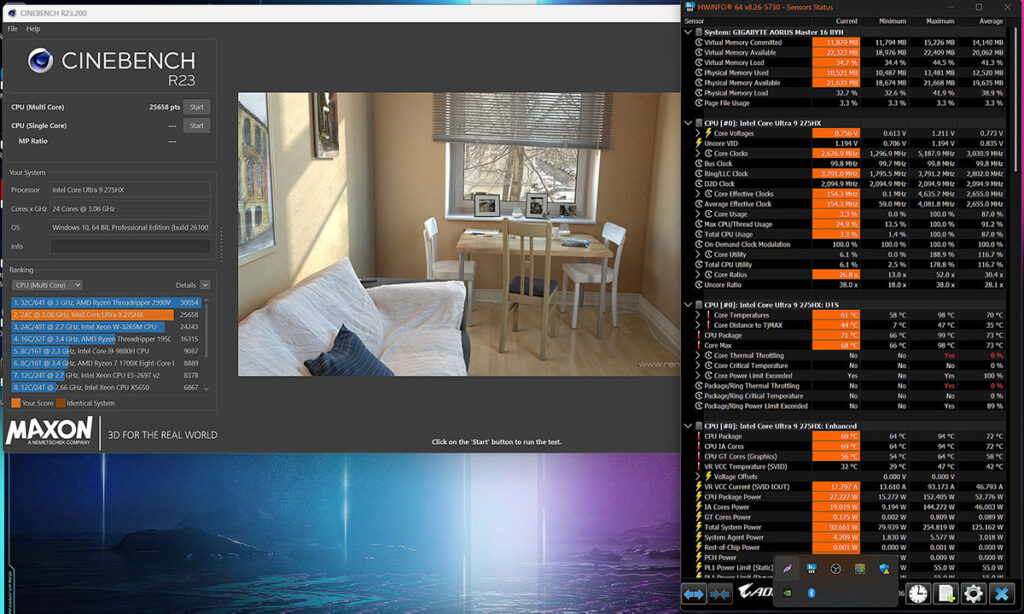Viewport: 1024px width, 614px height.
Task: Select the AMD Ryzen Threadripper 2990W ranking row
Action: (x=106, y=302)
